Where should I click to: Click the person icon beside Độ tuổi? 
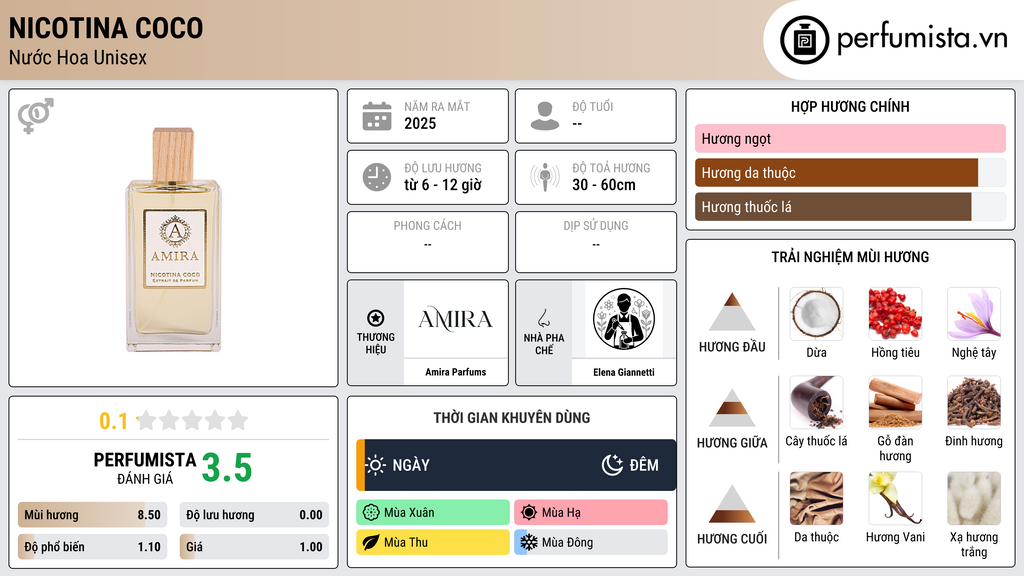coord(545,116)
